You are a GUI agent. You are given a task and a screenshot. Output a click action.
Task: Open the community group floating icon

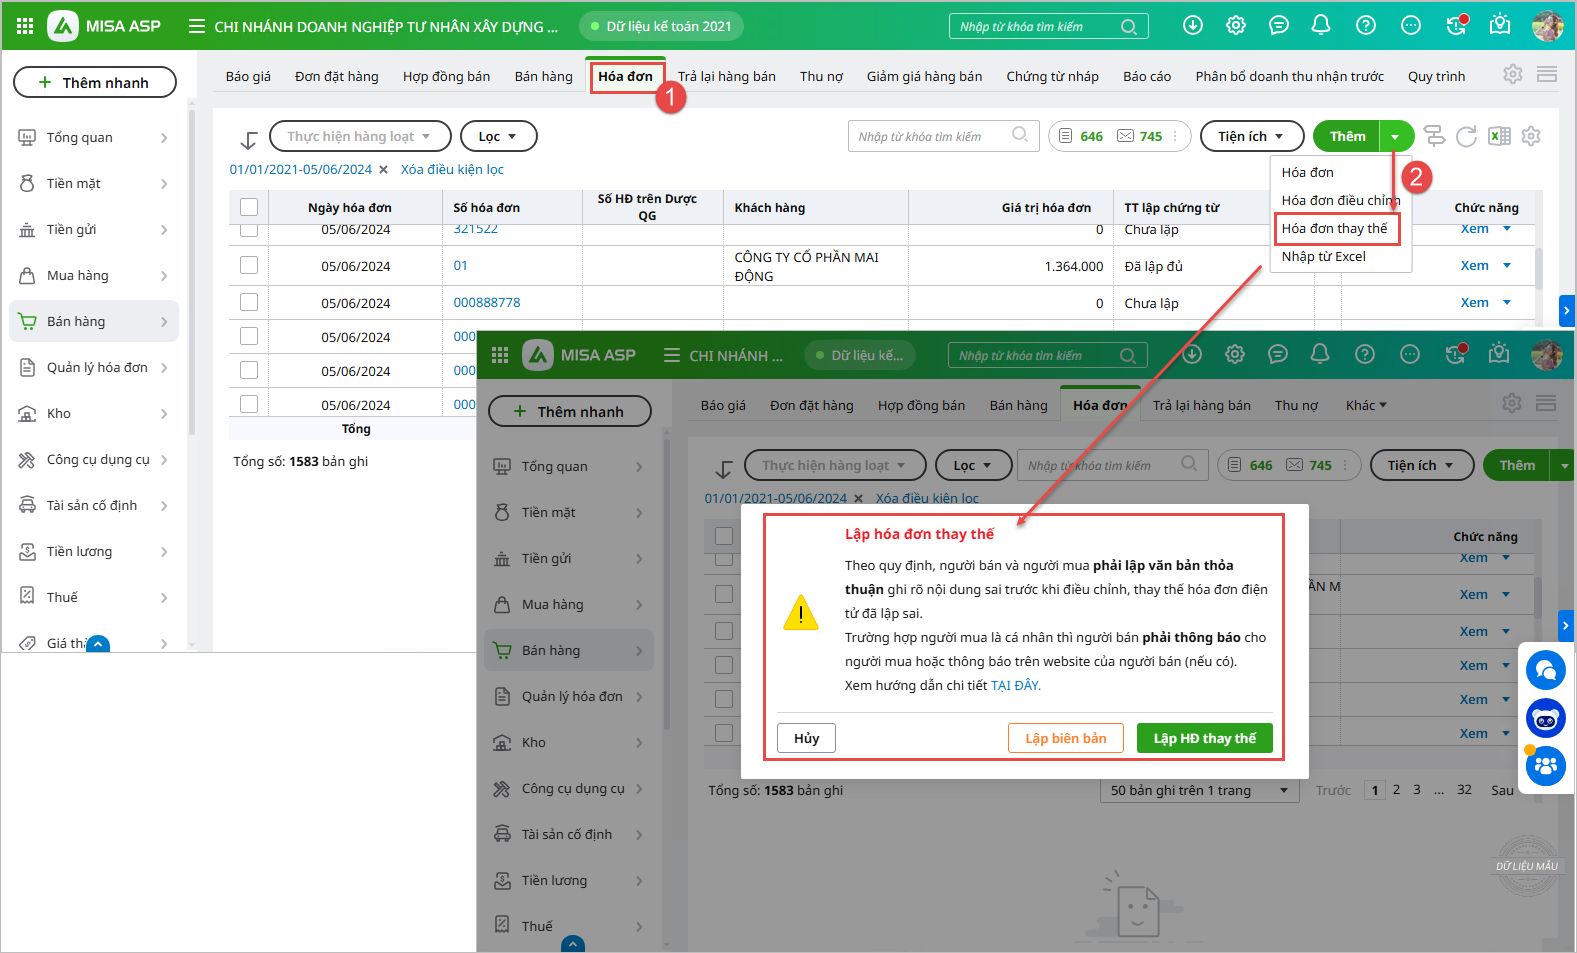click(x=1545, y=766)
